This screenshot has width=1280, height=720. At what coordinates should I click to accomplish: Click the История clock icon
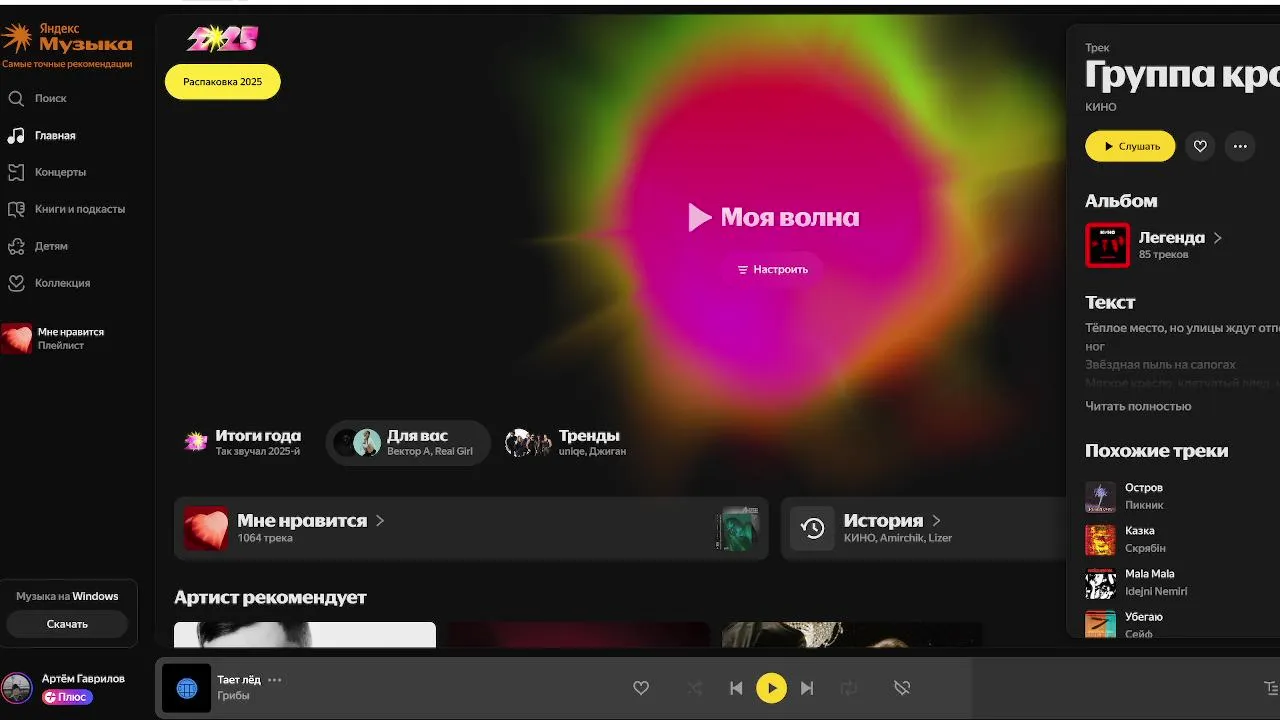coord(812,528)
